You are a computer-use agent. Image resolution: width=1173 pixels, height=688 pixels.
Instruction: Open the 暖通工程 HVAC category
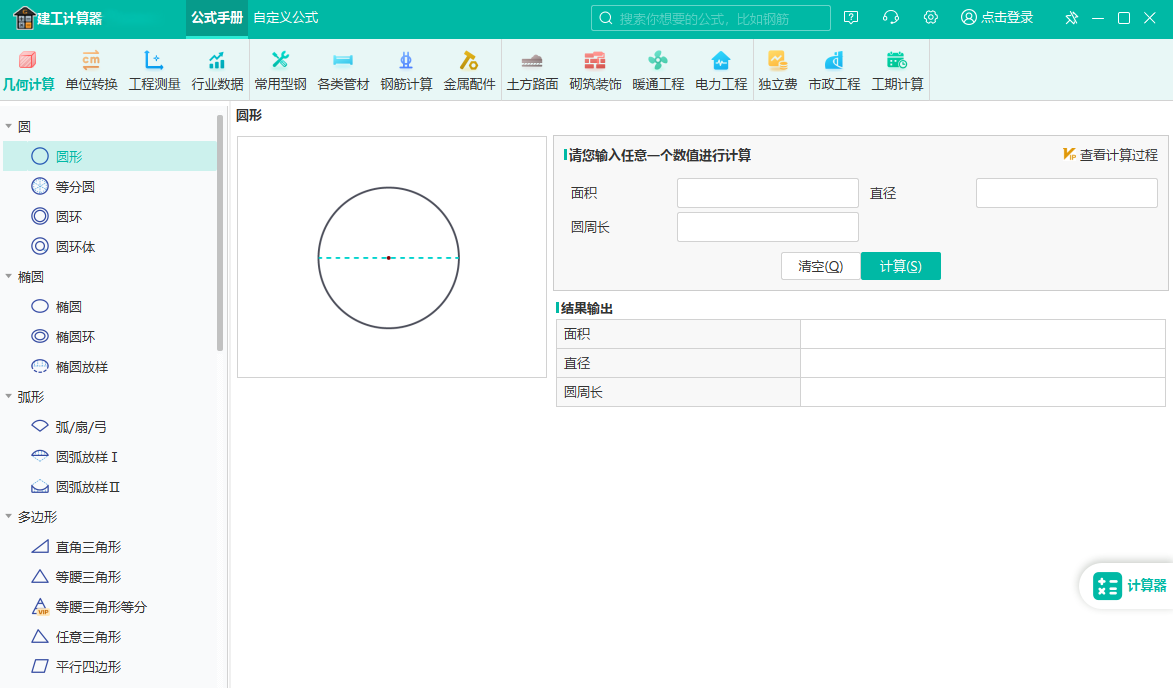[658, 70]
